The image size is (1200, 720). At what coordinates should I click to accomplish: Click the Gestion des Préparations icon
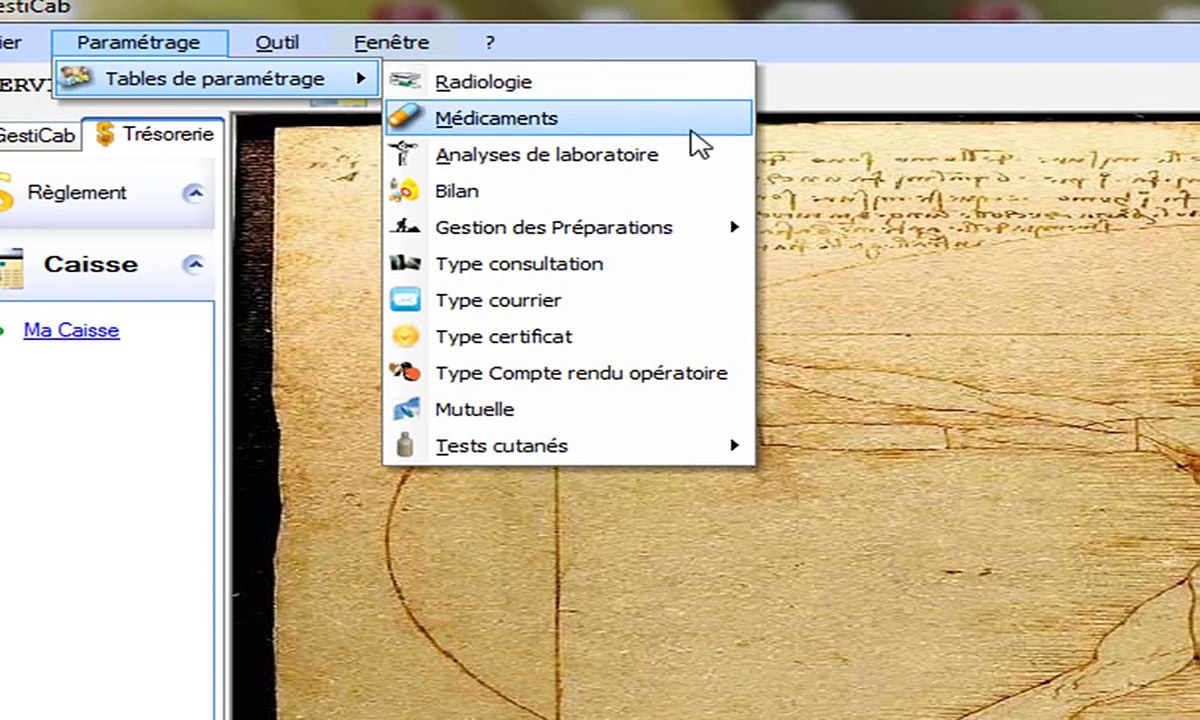405,227
